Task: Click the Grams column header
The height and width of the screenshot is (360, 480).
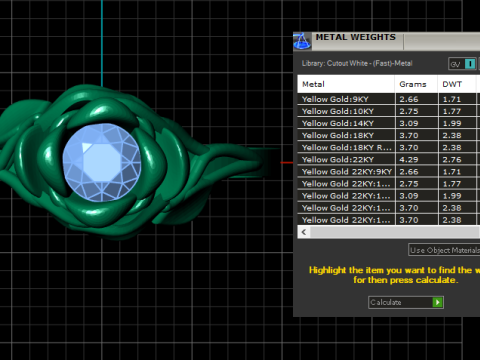Action: click(416, 84)
